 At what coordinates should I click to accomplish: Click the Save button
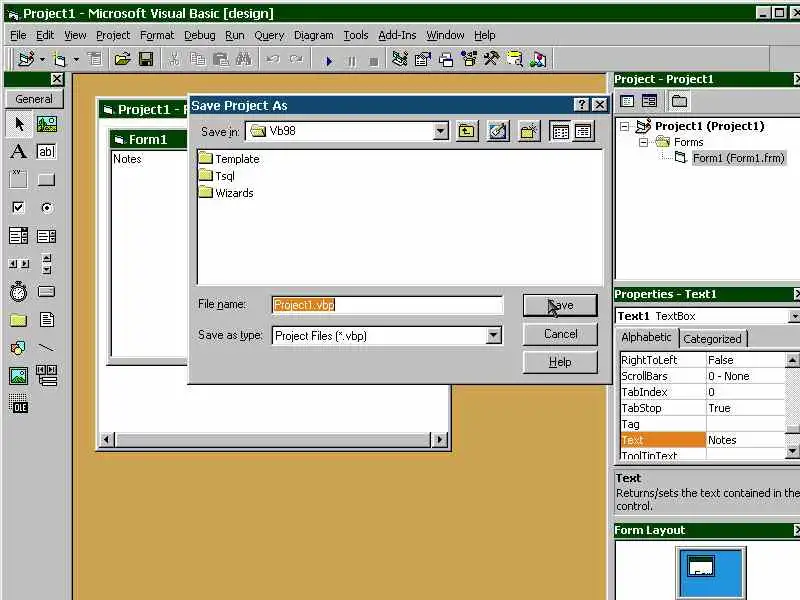[560, 305]
